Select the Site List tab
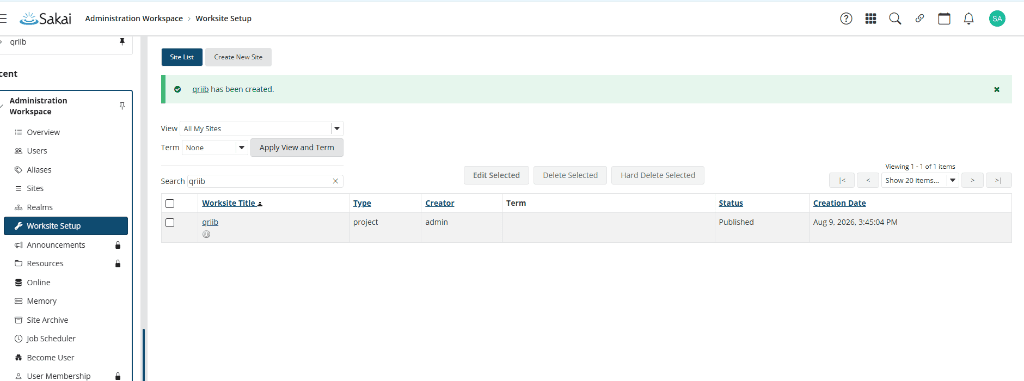 tap(182, 58)
